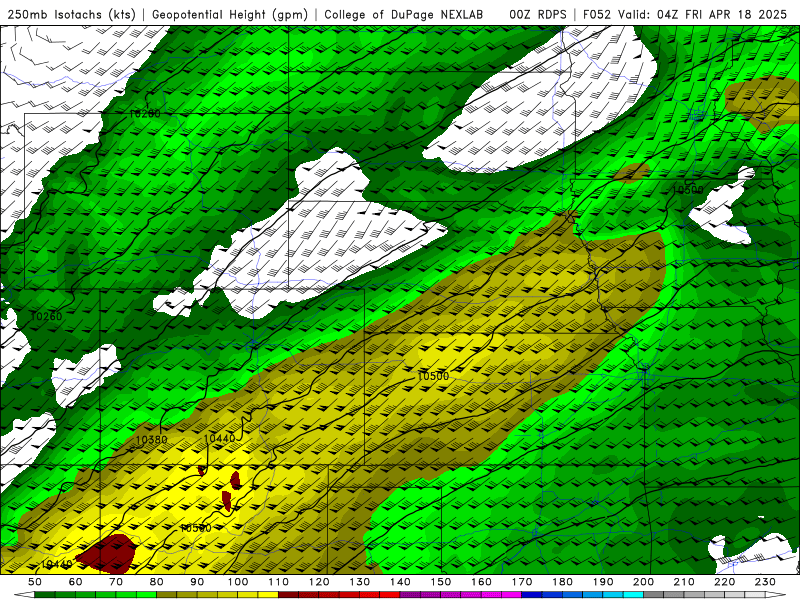The image size is (800, 600).
Task: Click the 170 value on the color scale
Action: click(522, 582)
